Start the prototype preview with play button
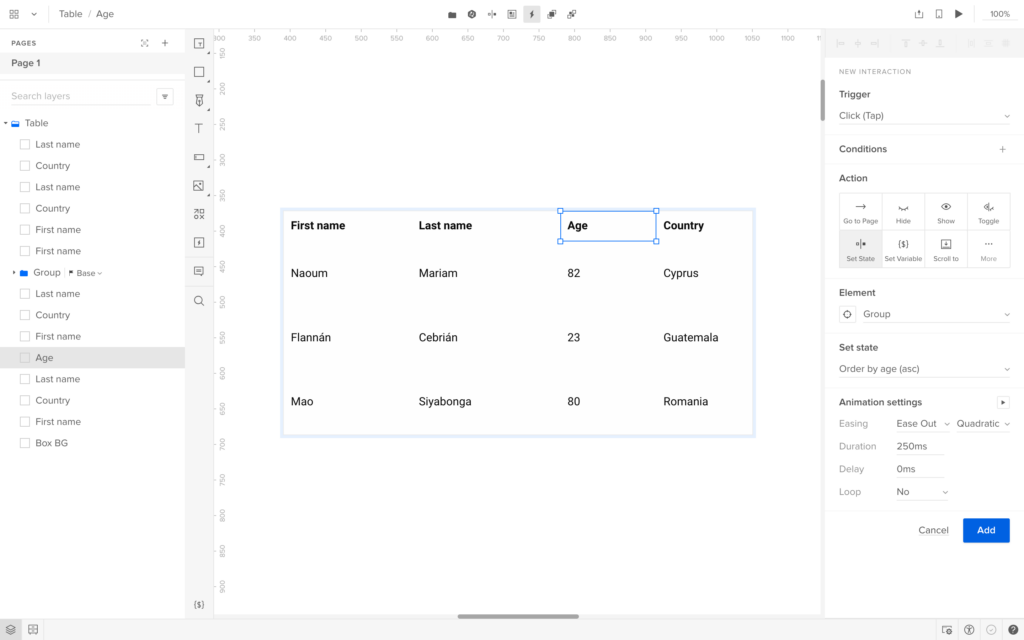This screenshot has width=1024, height=640. click(959, 14)
